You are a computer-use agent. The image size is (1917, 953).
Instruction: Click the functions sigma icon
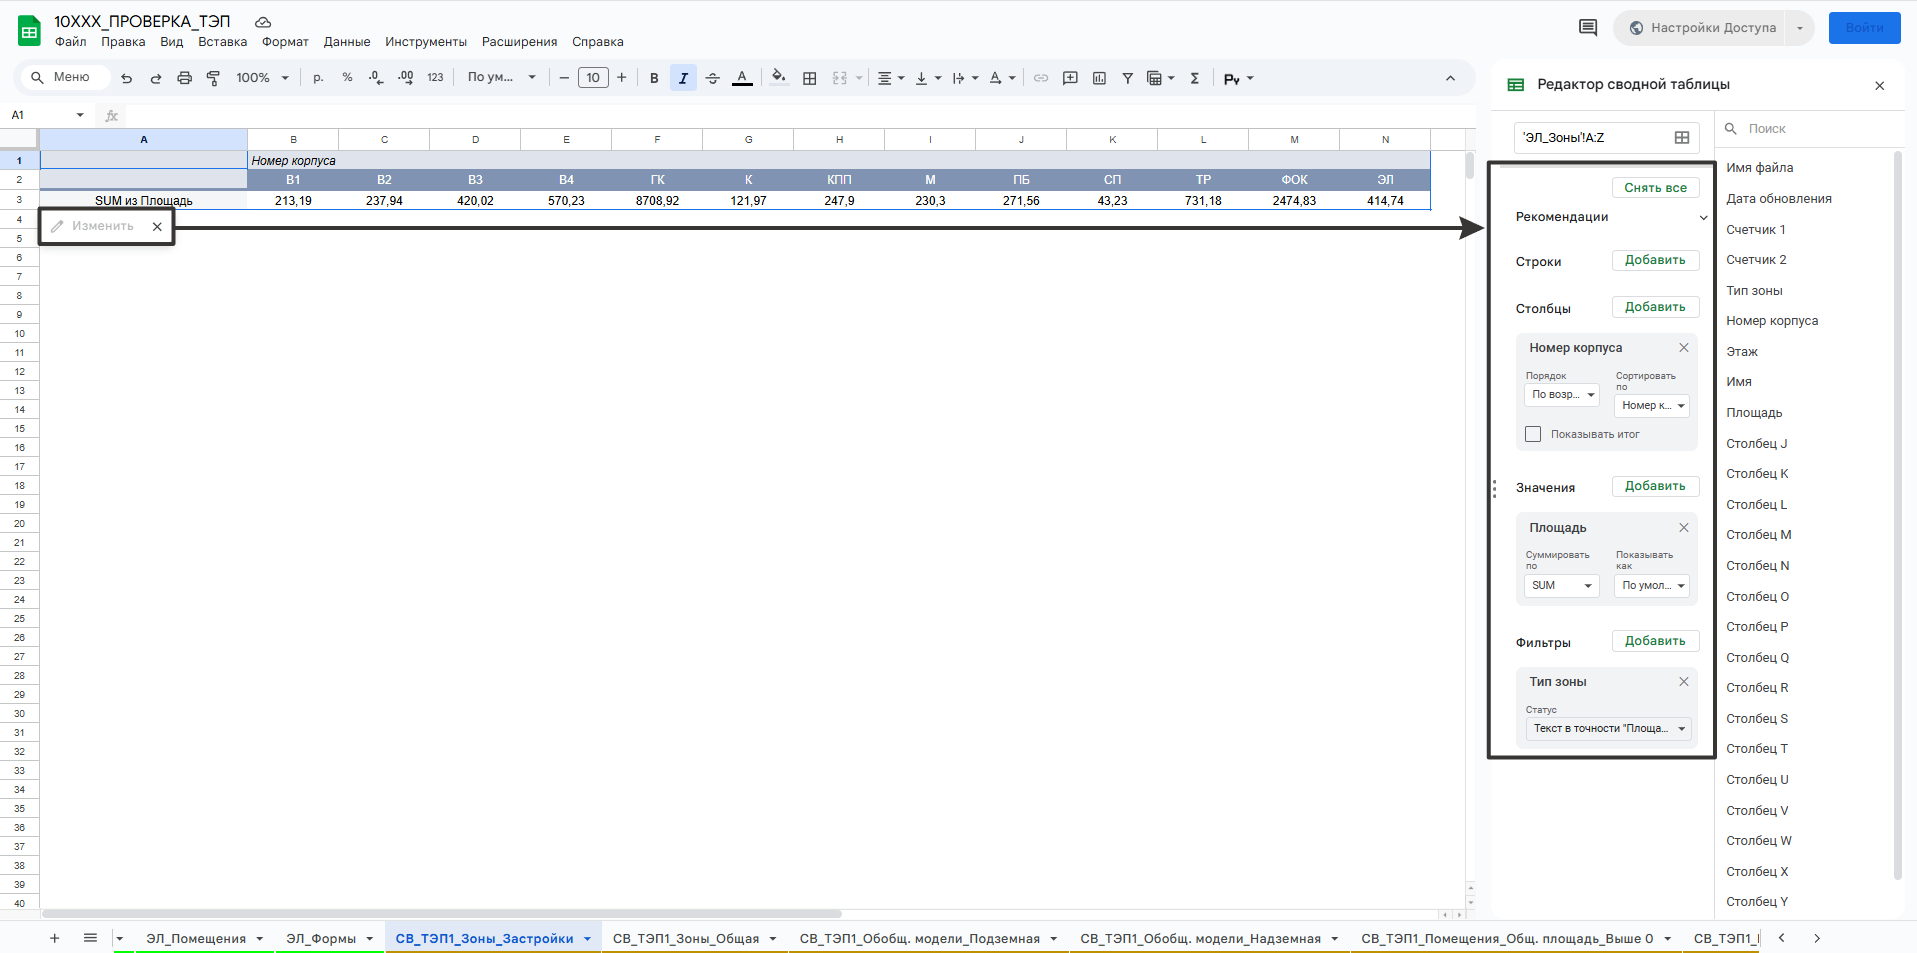coord(1194,78)
